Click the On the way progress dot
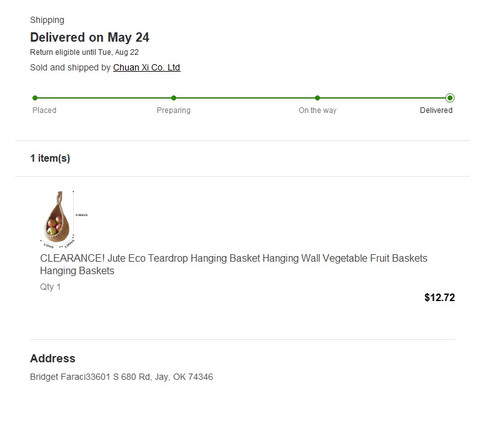Viewport: 500px width, 424px height. [x=317, y=98]
